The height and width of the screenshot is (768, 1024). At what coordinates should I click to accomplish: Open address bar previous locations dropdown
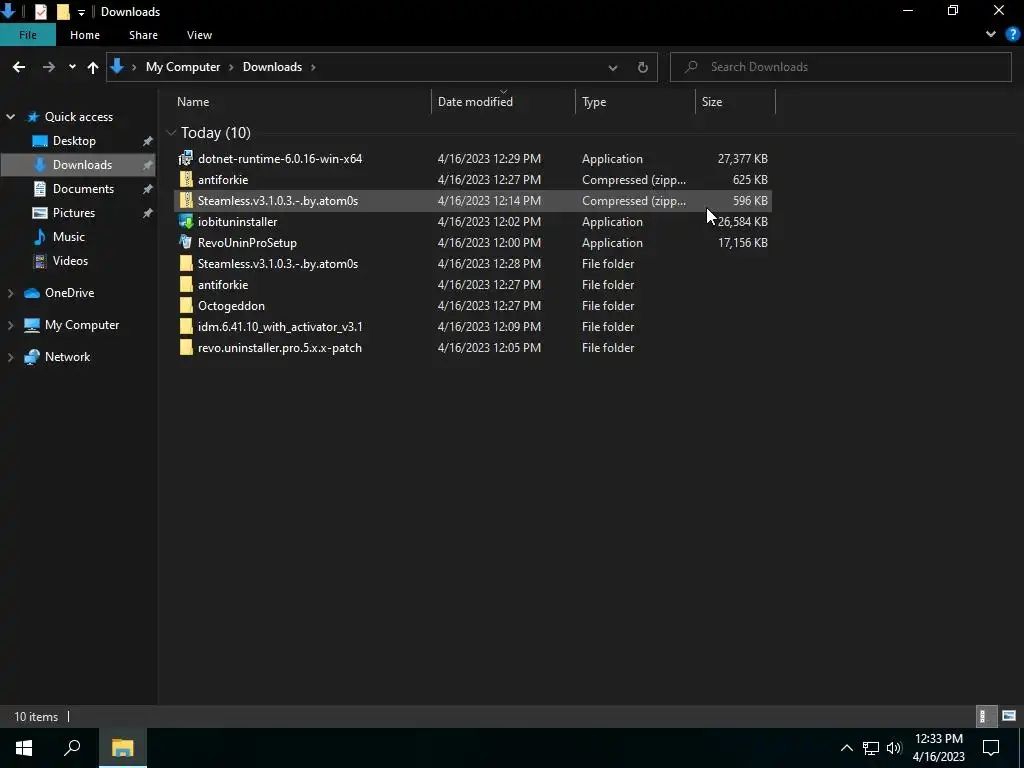[x=613, y=67]
